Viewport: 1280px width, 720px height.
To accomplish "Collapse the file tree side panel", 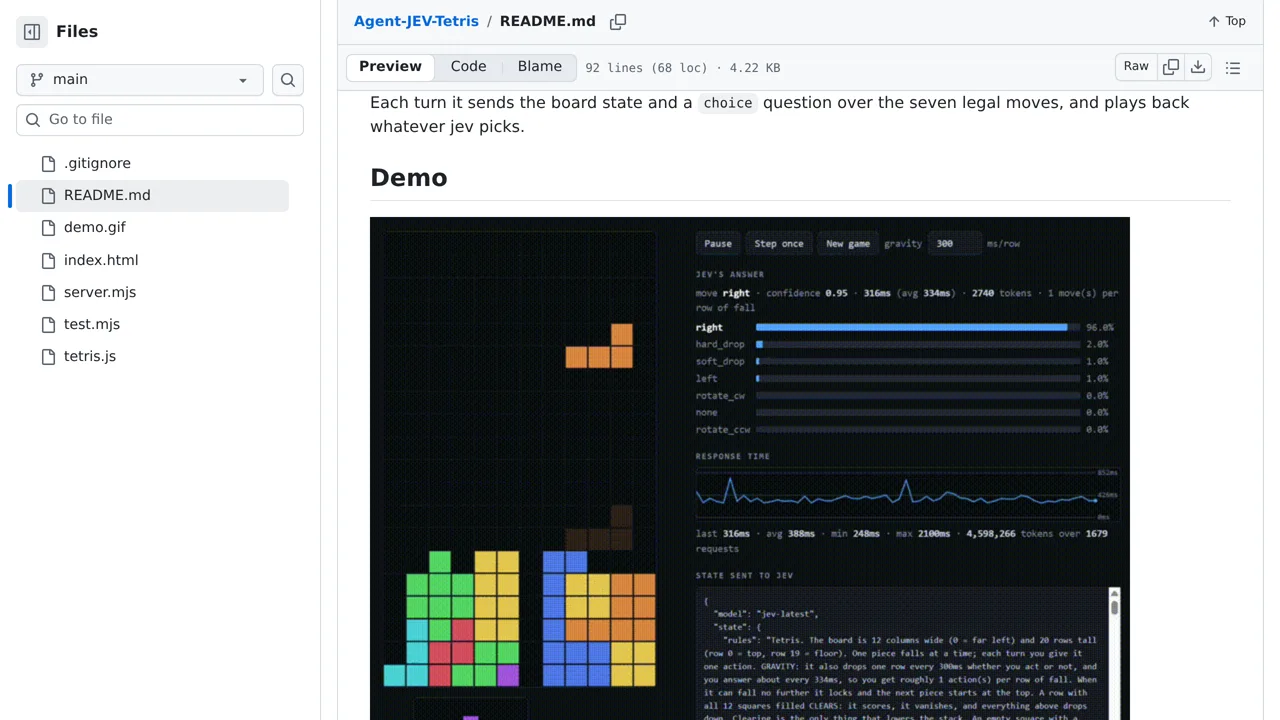I will pos(32,32).
